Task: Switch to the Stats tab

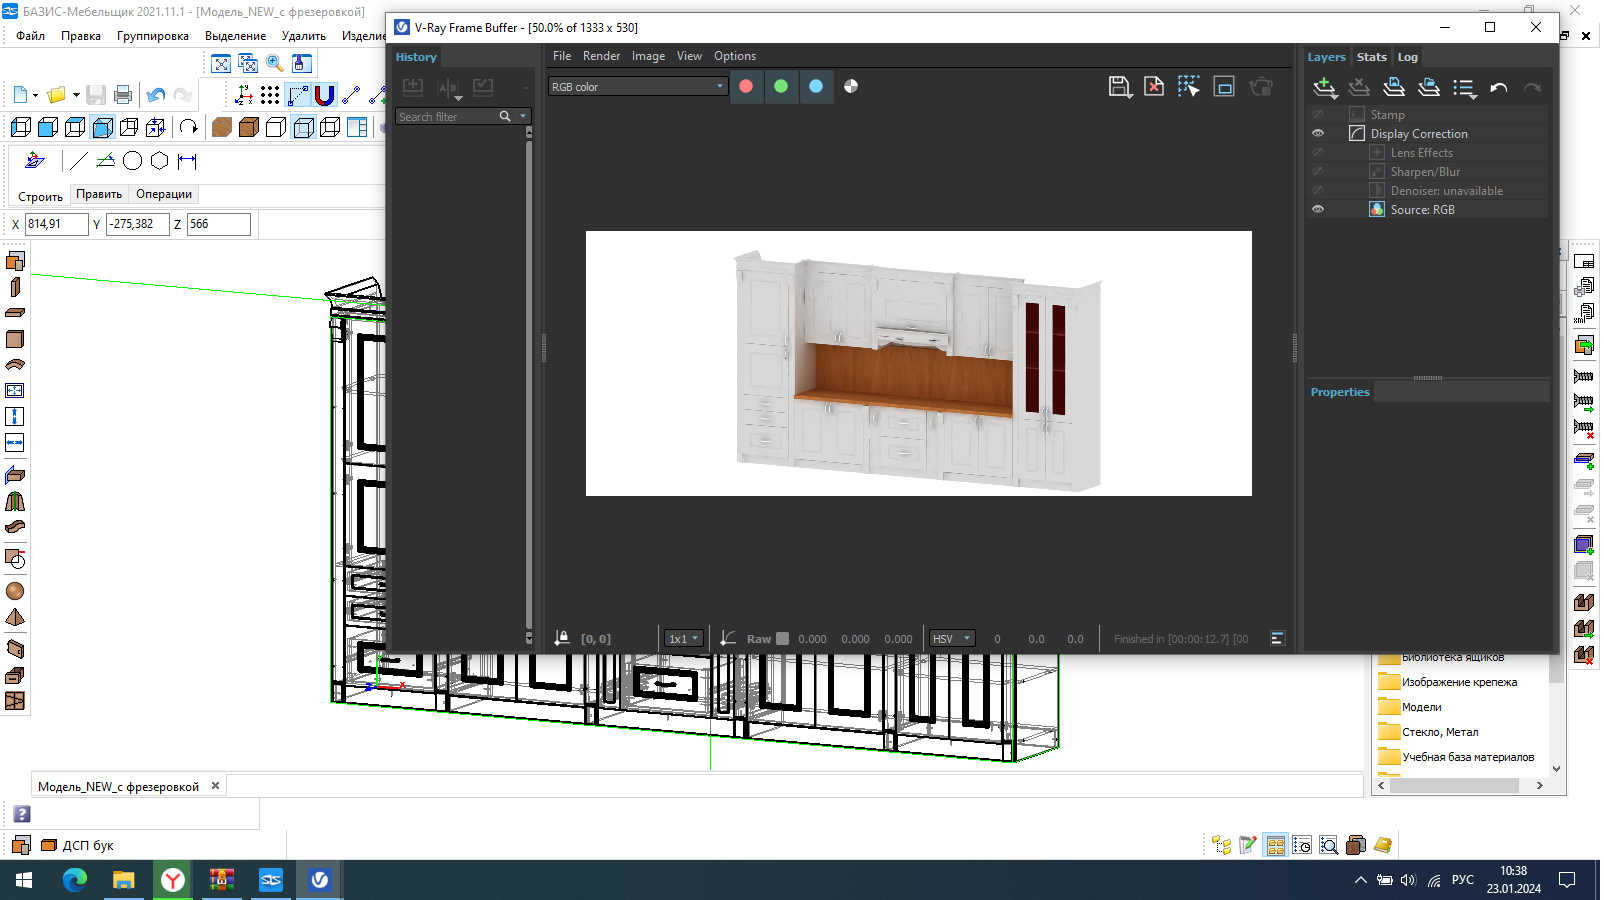Action: [x=1371, y=57]
